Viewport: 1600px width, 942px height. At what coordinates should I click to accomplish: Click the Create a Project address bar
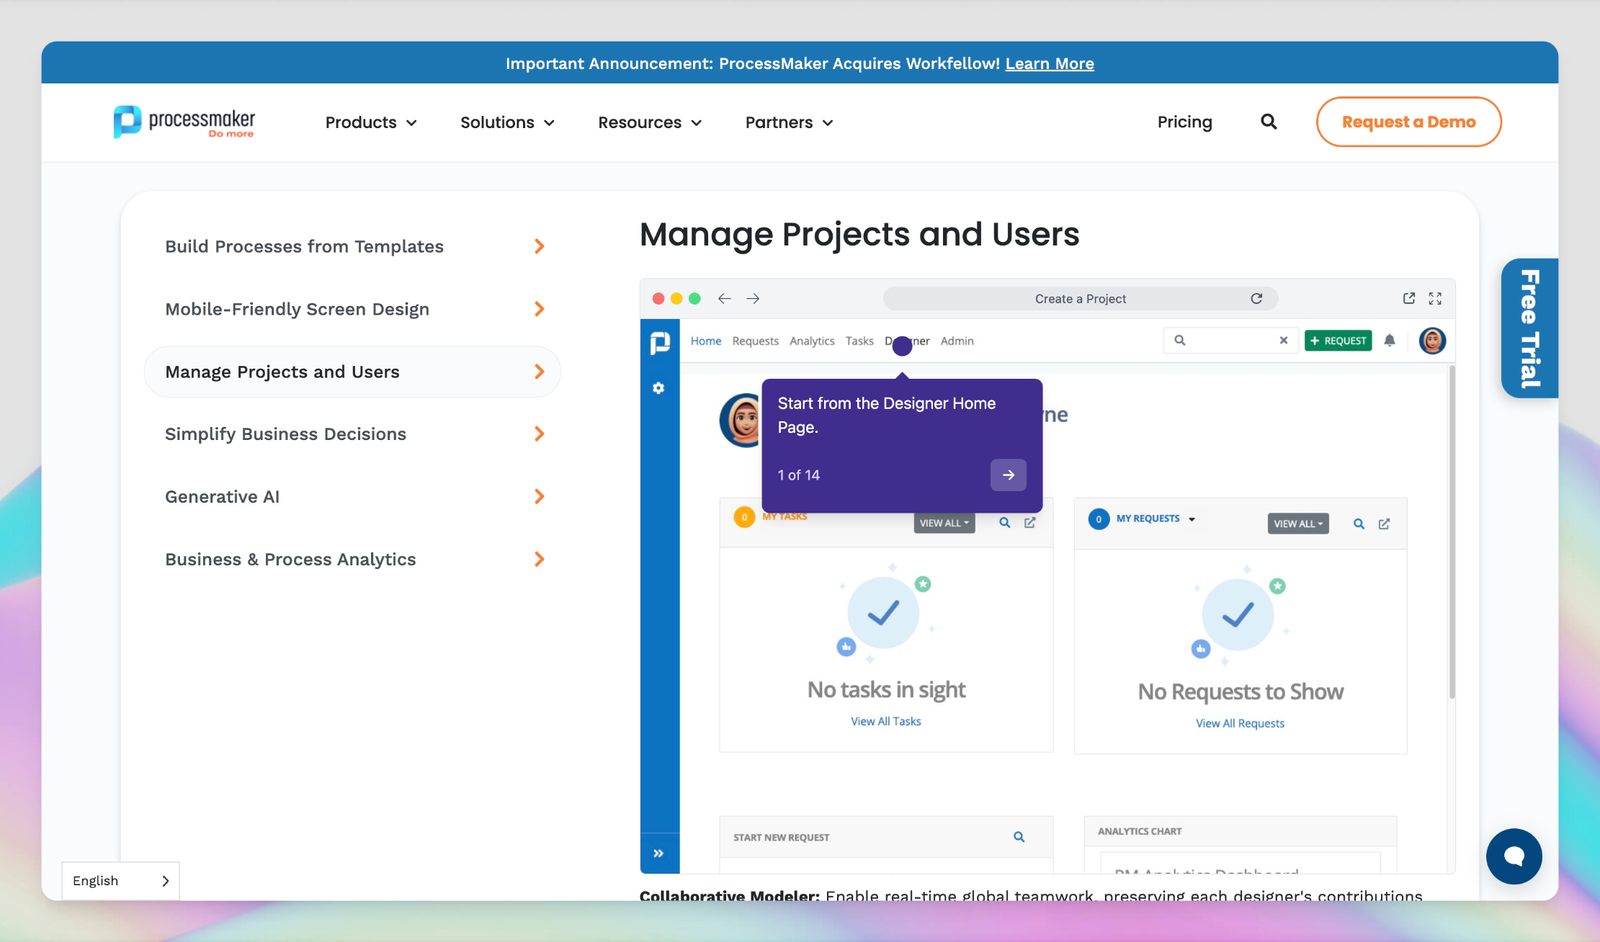1080,299
